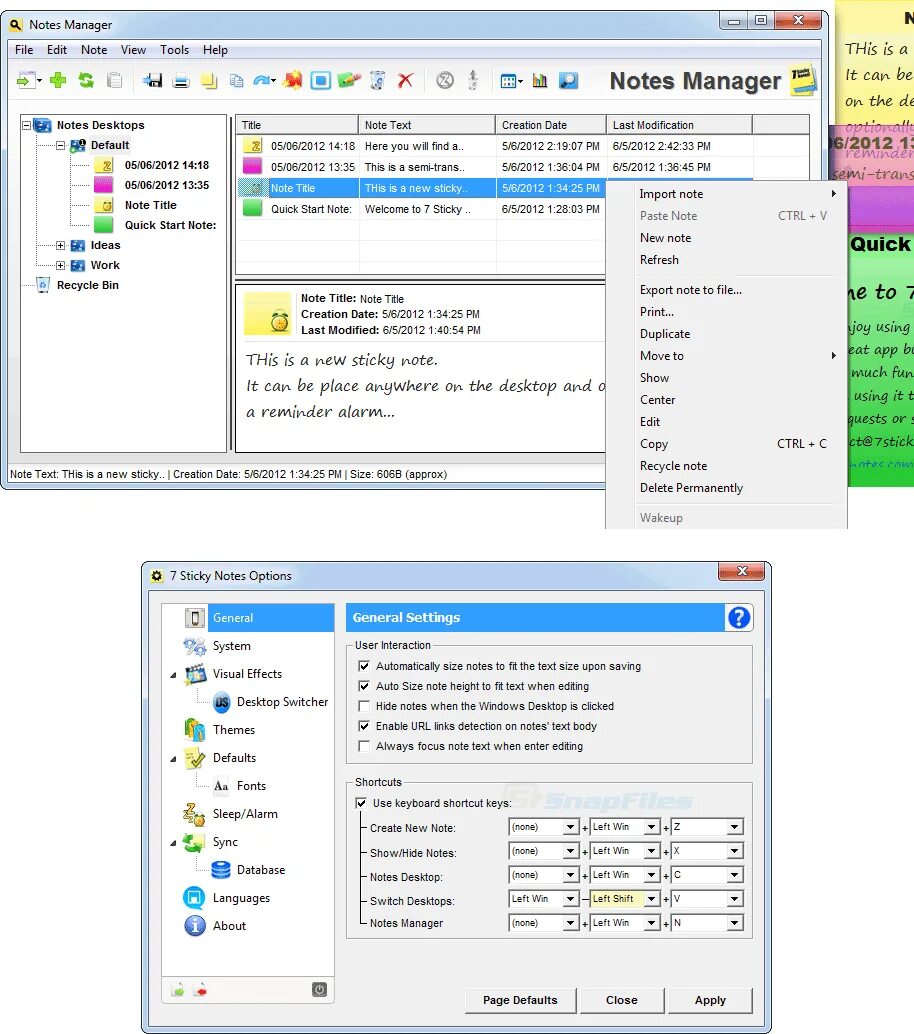Click the recycle bin toolbar icon
This screenshot has width=914, height=1034.
(377, 80)
